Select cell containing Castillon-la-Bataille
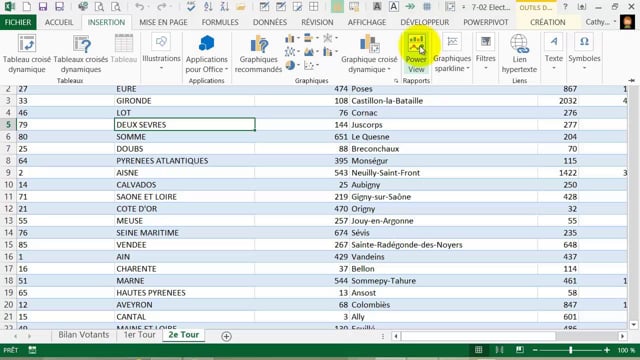640x360 pixels. [444, 101]
